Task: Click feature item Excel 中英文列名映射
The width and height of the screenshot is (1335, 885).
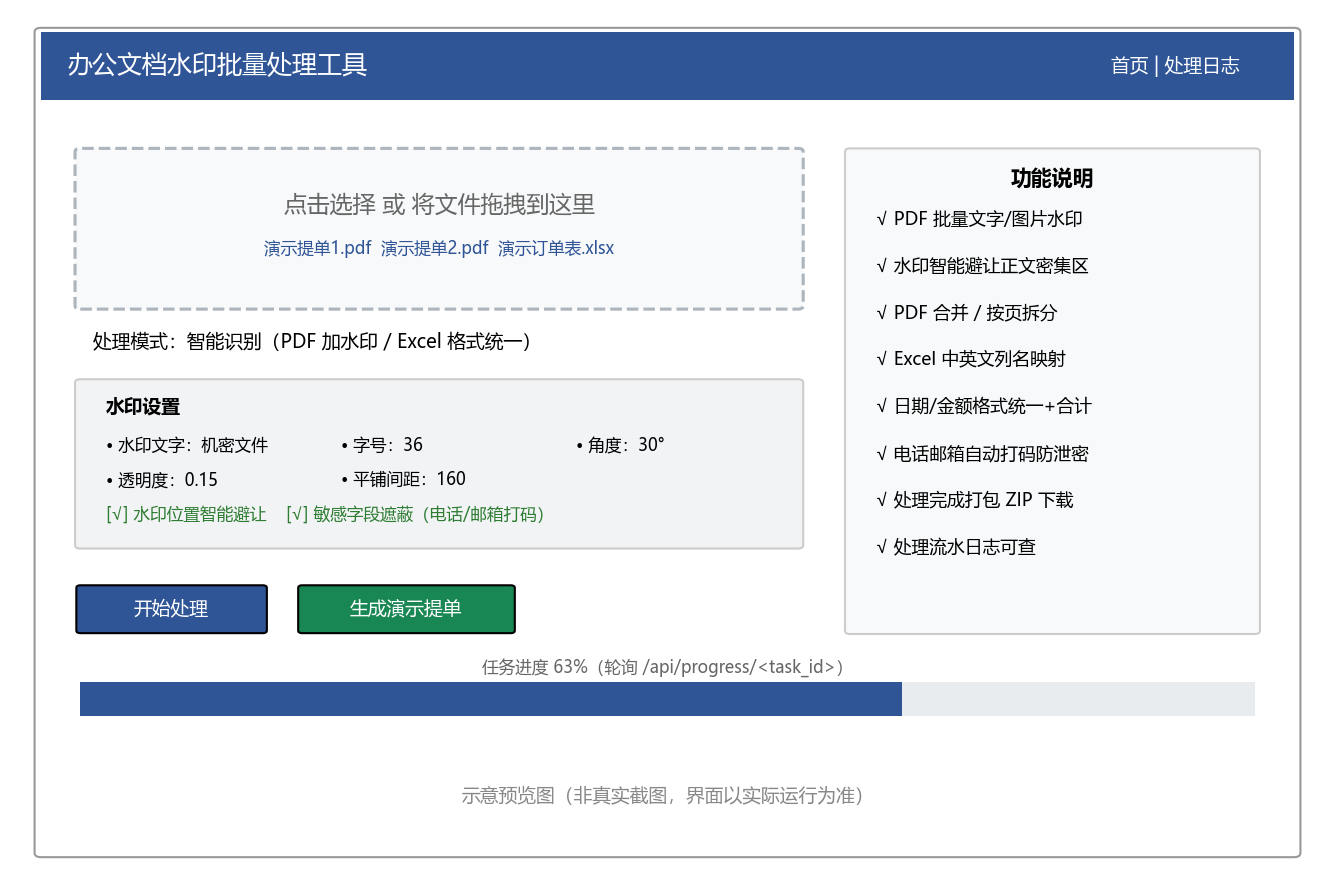Action: pos(973,360)
